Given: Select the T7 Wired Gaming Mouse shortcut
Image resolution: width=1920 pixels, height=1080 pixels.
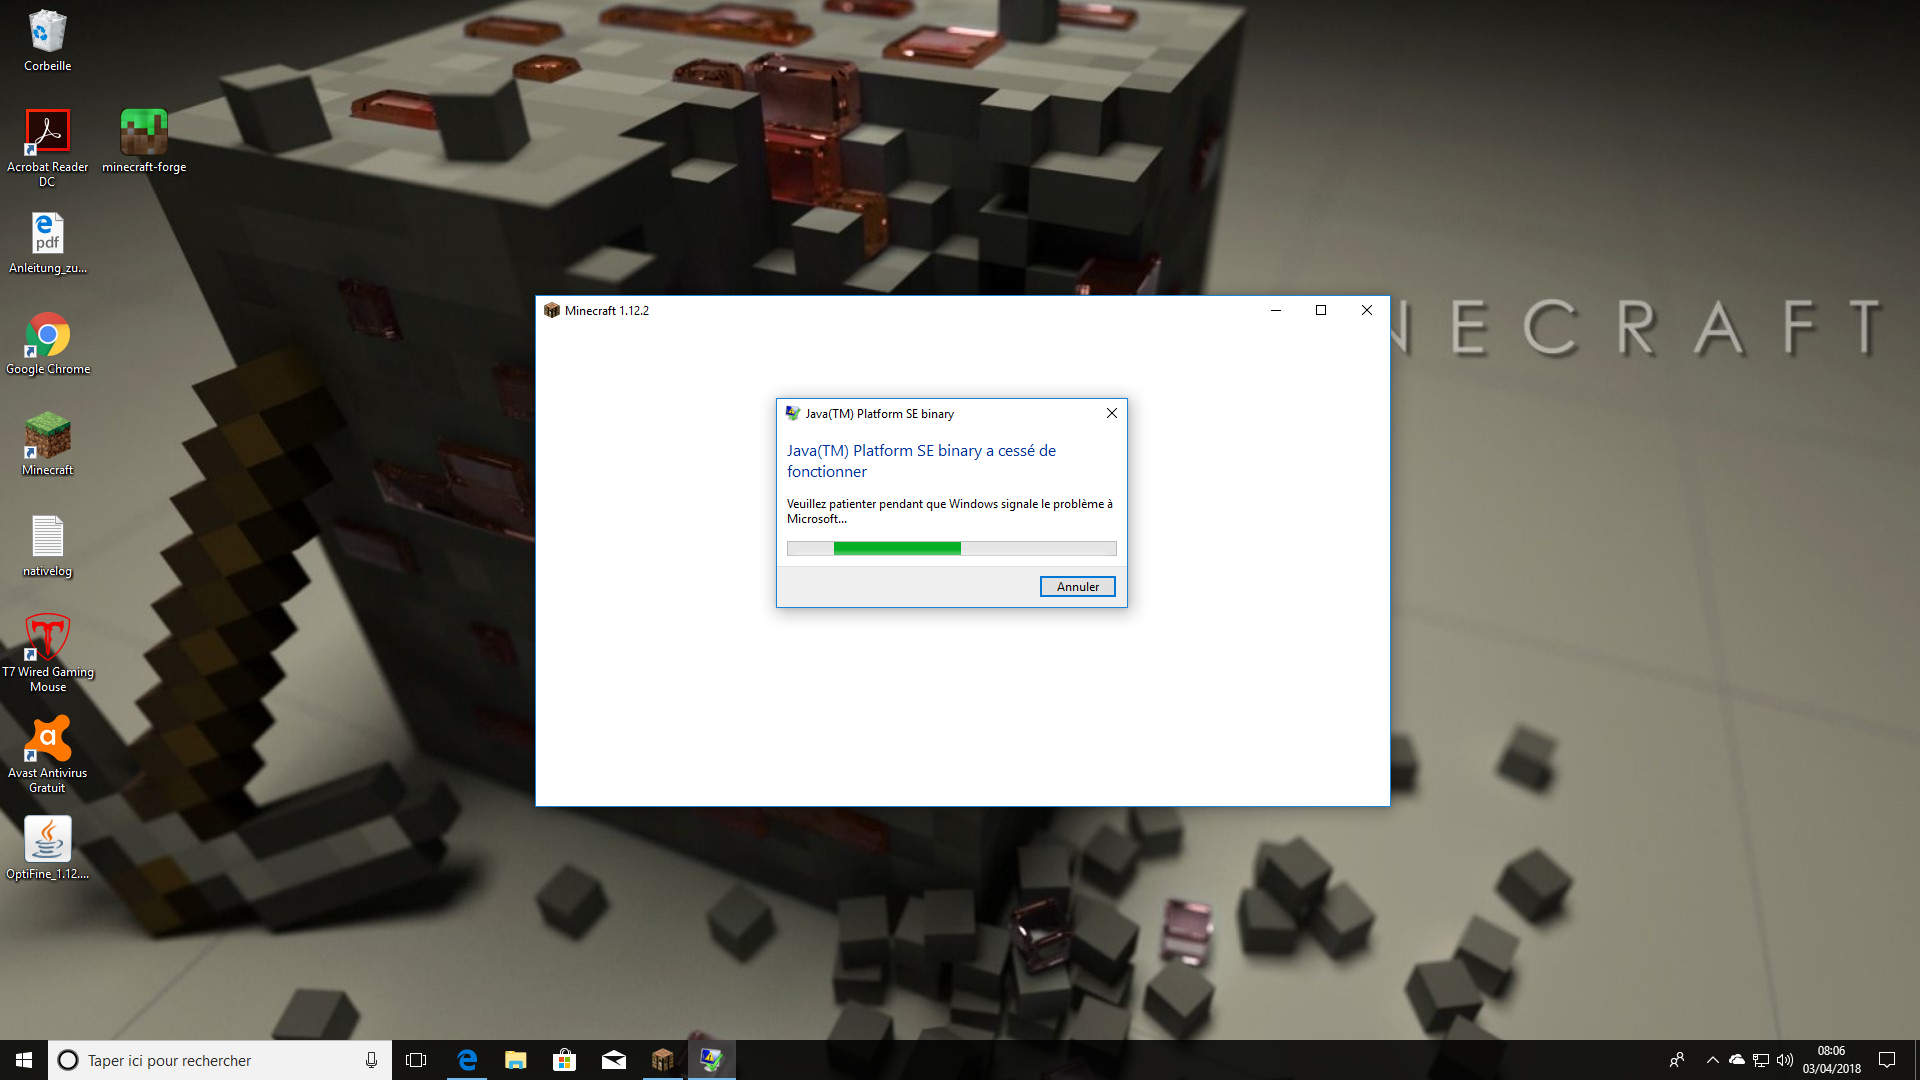Looking at the screenshot, I should 47,652.
